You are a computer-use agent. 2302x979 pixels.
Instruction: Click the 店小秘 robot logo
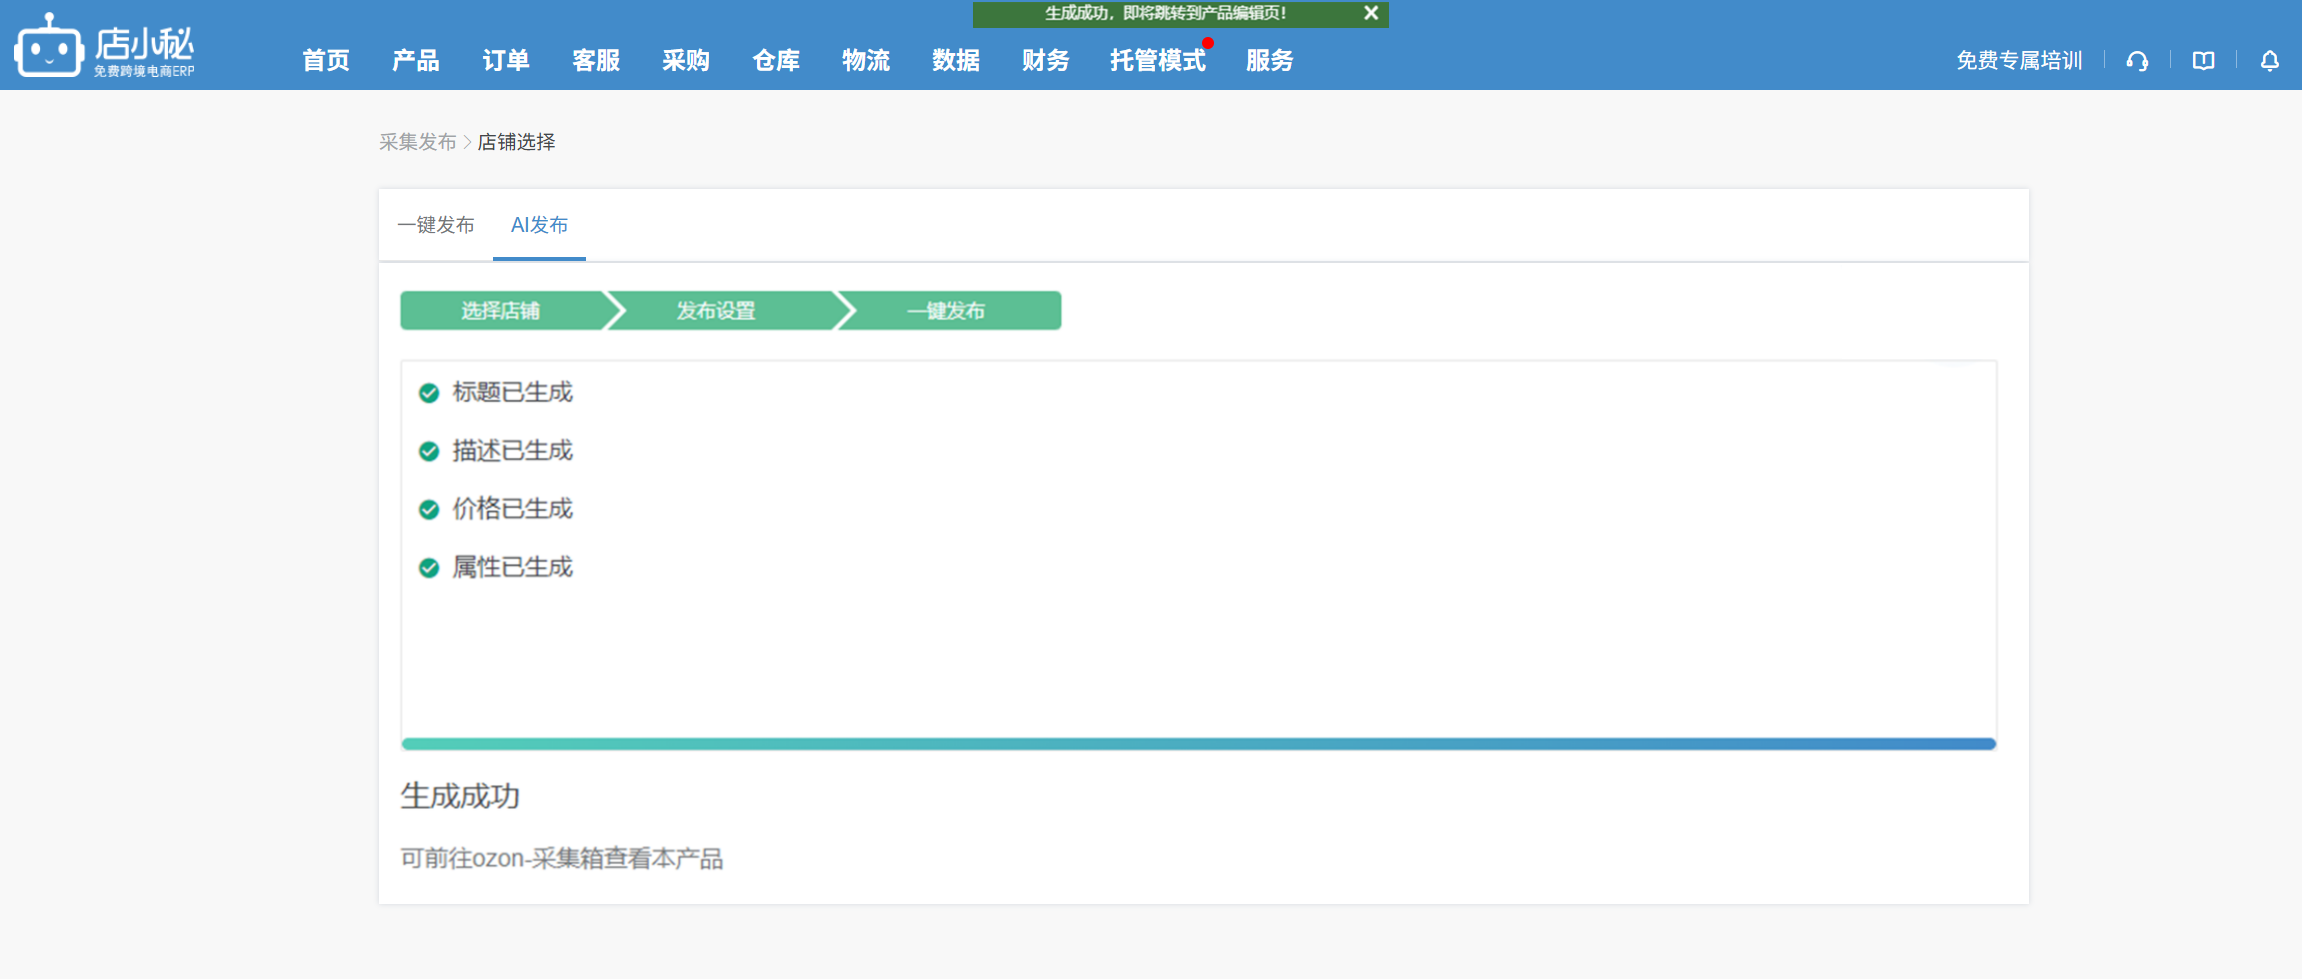[x=48, y=47]
